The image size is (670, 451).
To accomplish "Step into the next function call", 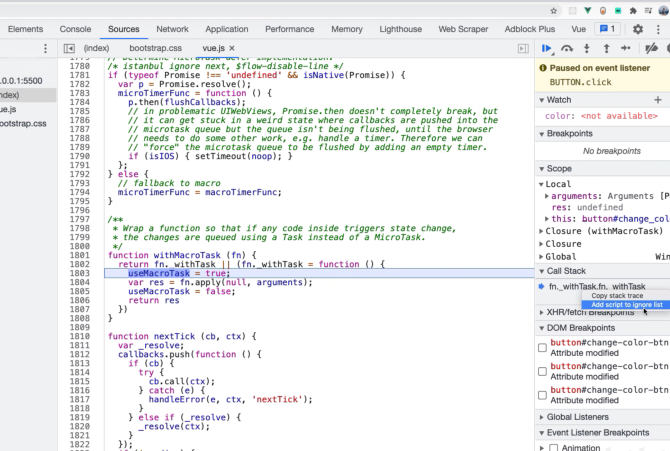I will pos(587,49).
